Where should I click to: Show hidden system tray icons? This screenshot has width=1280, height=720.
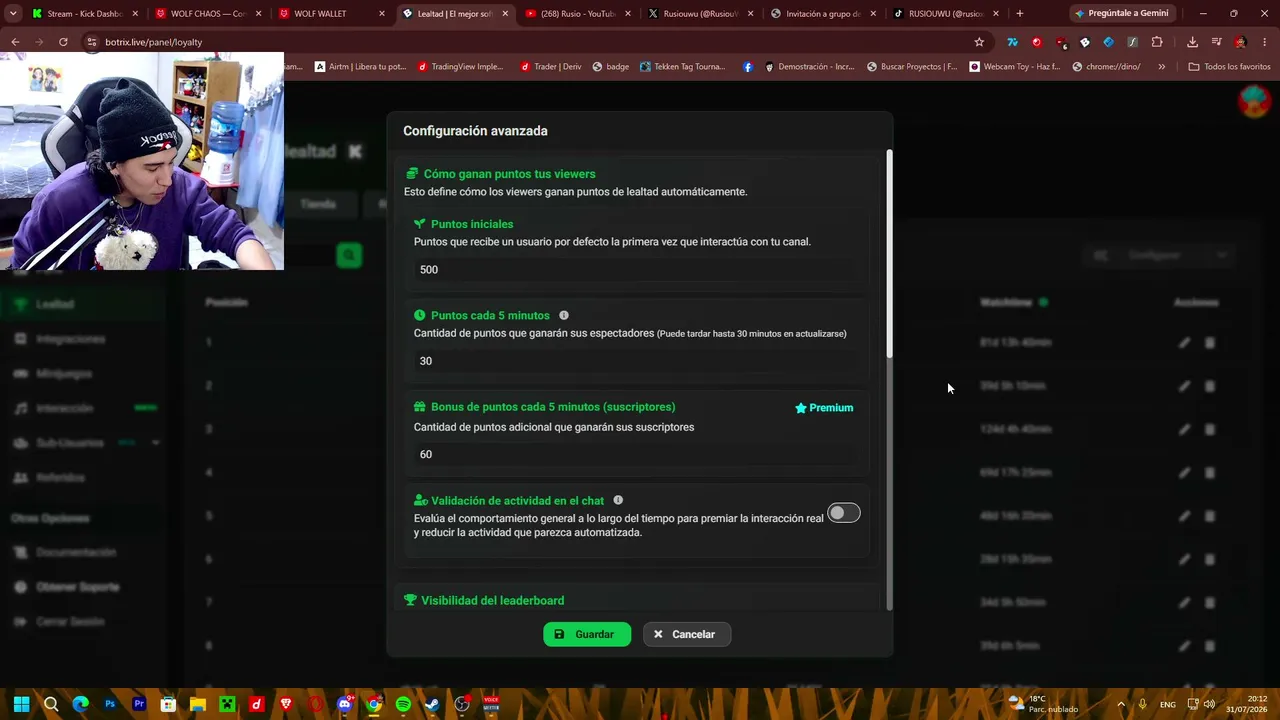click(x=1121, y=704)
